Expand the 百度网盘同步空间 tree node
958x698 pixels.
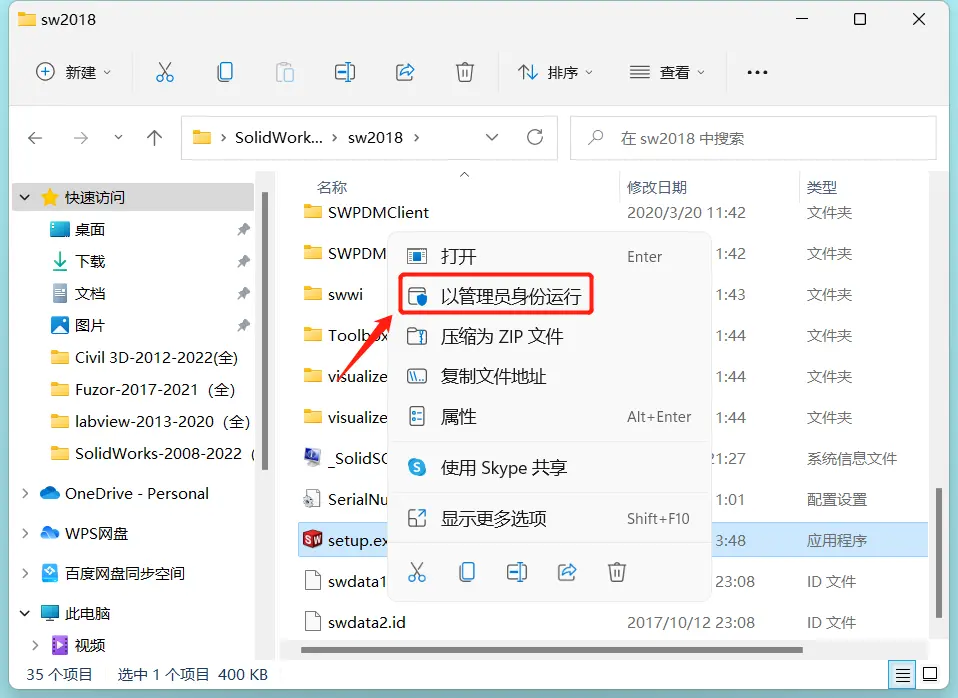pos(25,573)
